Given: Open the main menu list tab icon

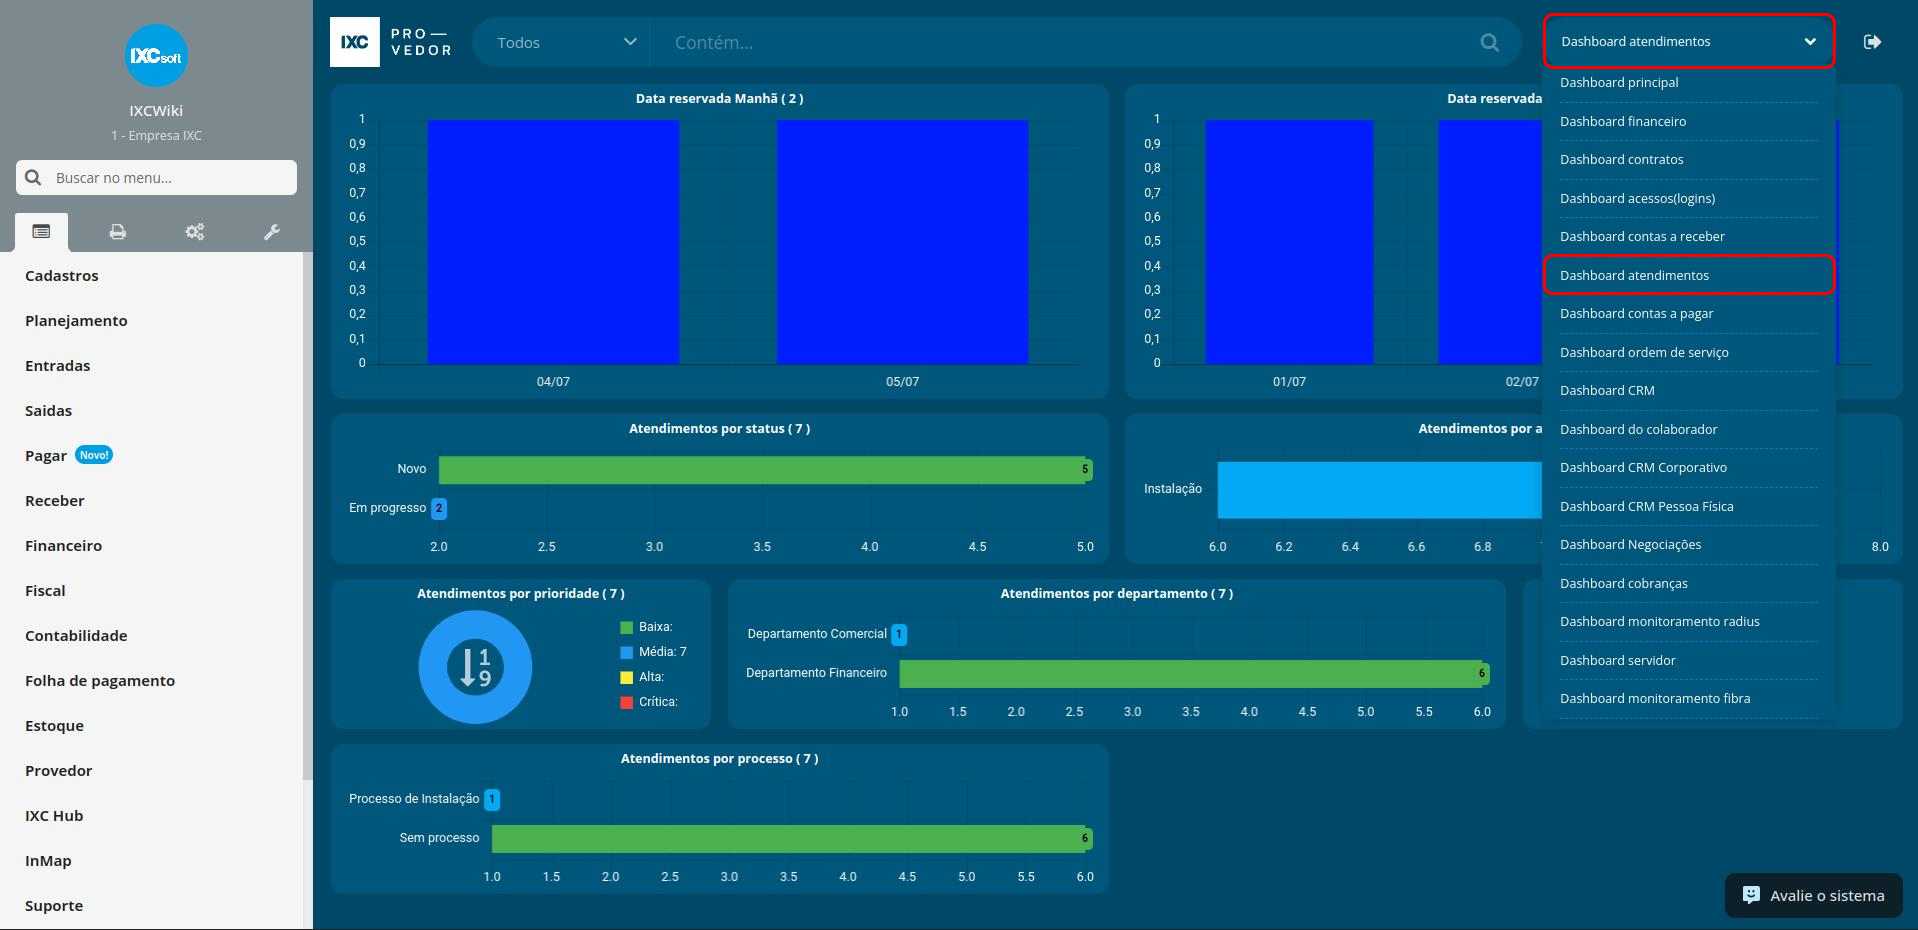Looking at the screenshot, I should [x=41, y=232].
